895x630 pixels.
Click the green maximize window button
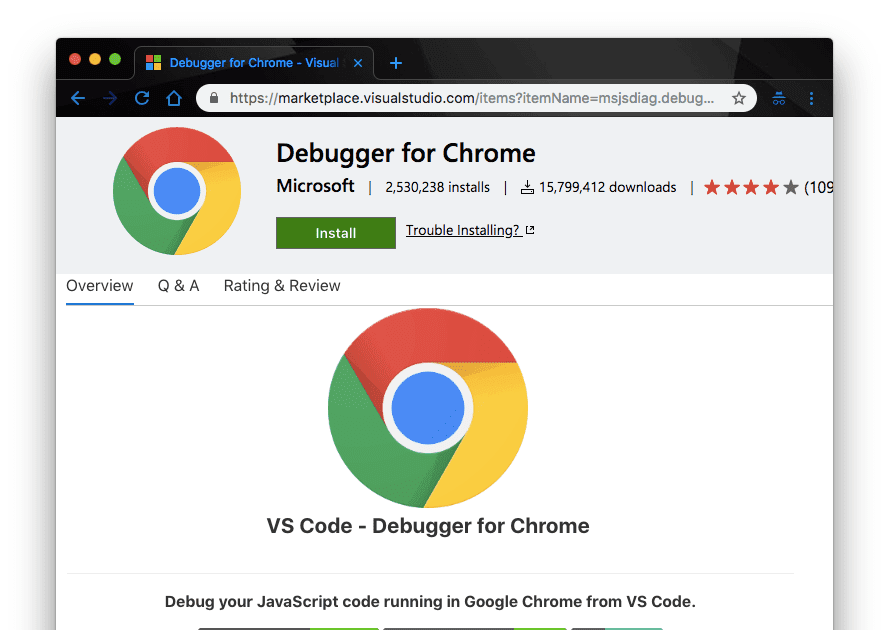(x=115, y=59)
